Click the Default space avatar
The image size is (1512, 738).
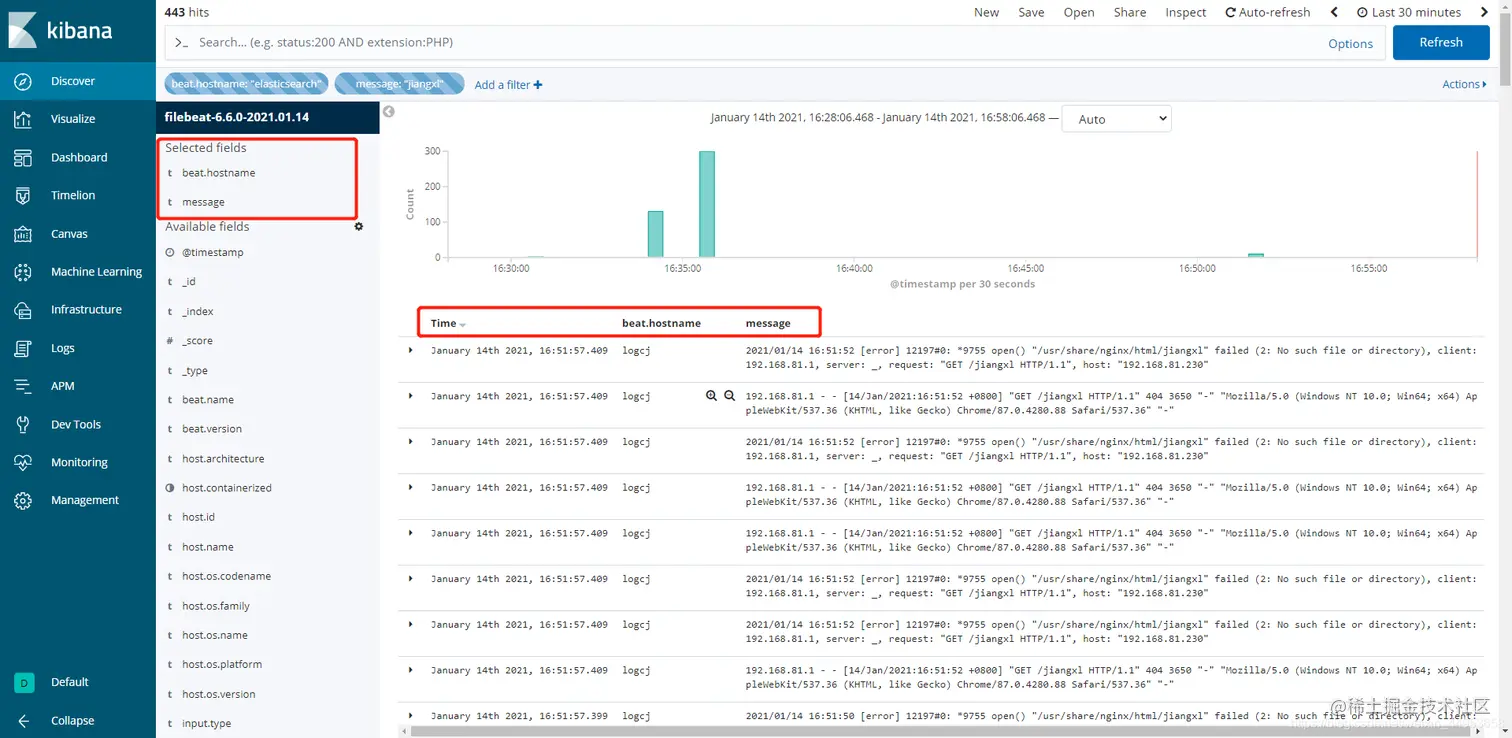tap(23, 682)
